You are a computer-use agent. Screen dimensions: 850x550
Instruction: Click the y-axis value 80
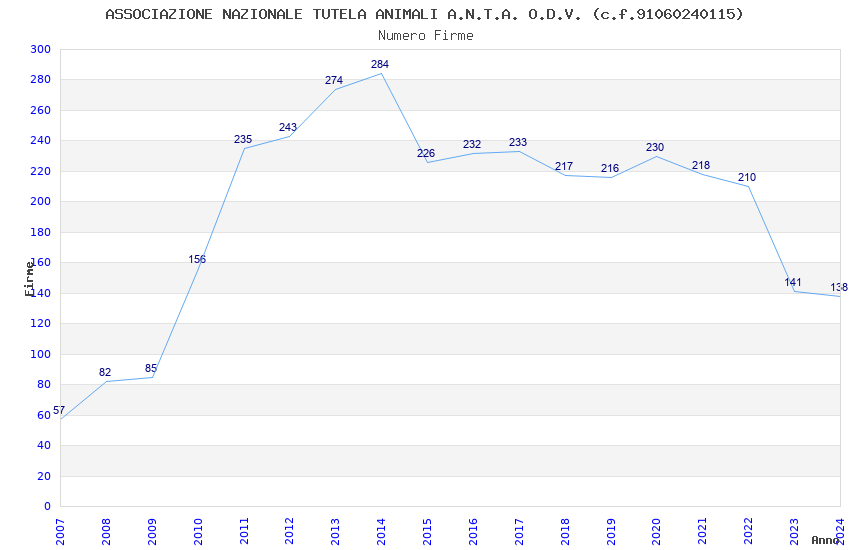tap(44, 385)
